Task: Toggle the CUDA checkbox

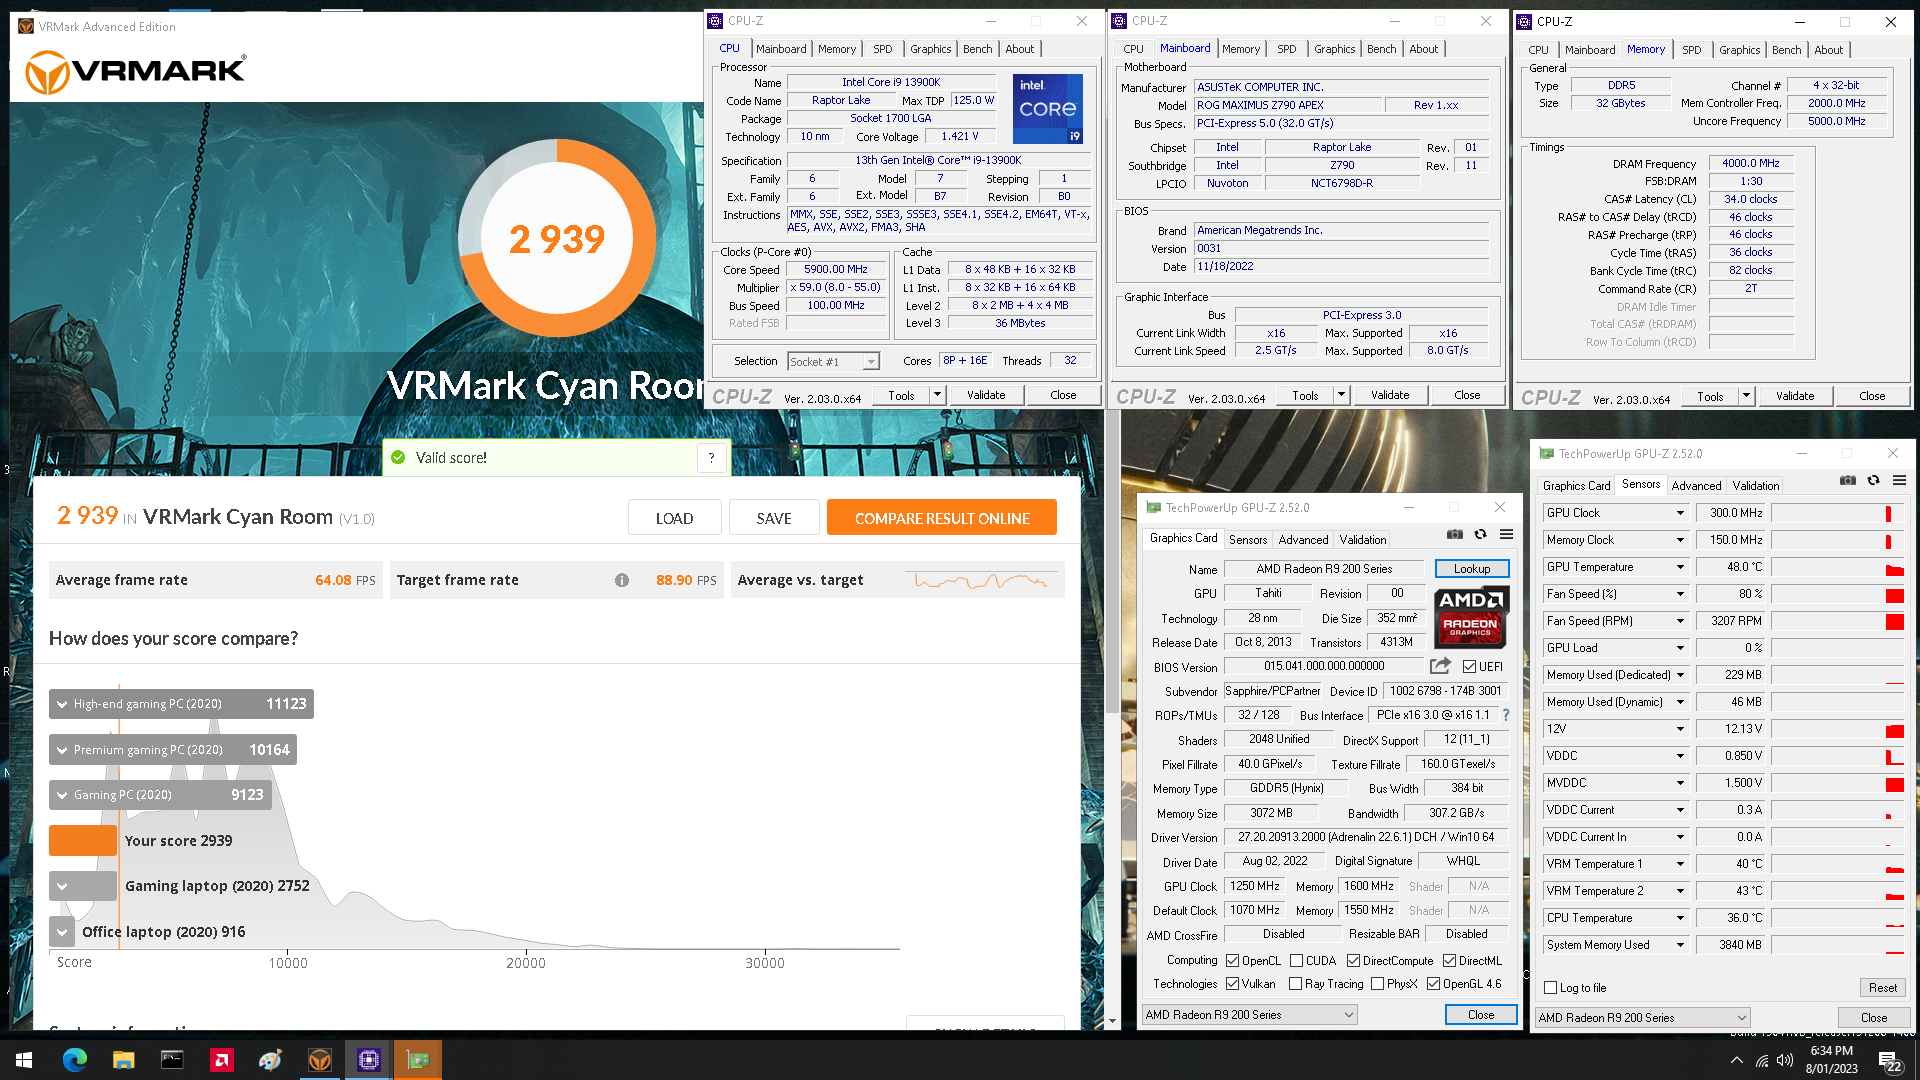Action: 1296,960
